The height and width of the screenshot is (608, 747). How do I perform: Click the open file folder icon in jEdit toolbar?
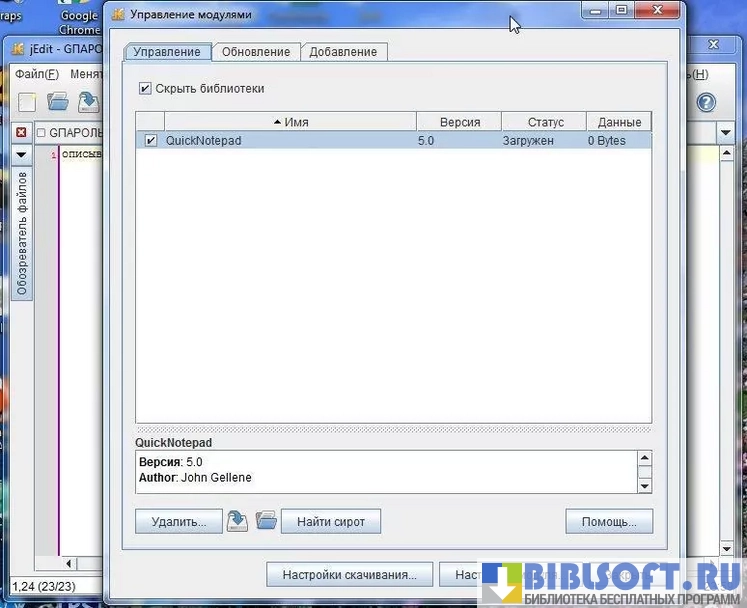point(58,102)
